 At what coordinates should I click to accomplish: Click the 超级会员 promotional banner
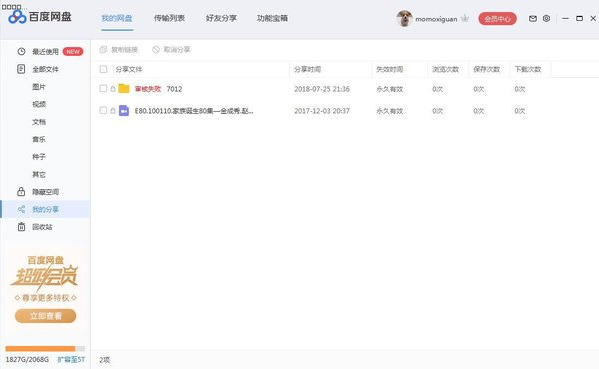(45, 289)
